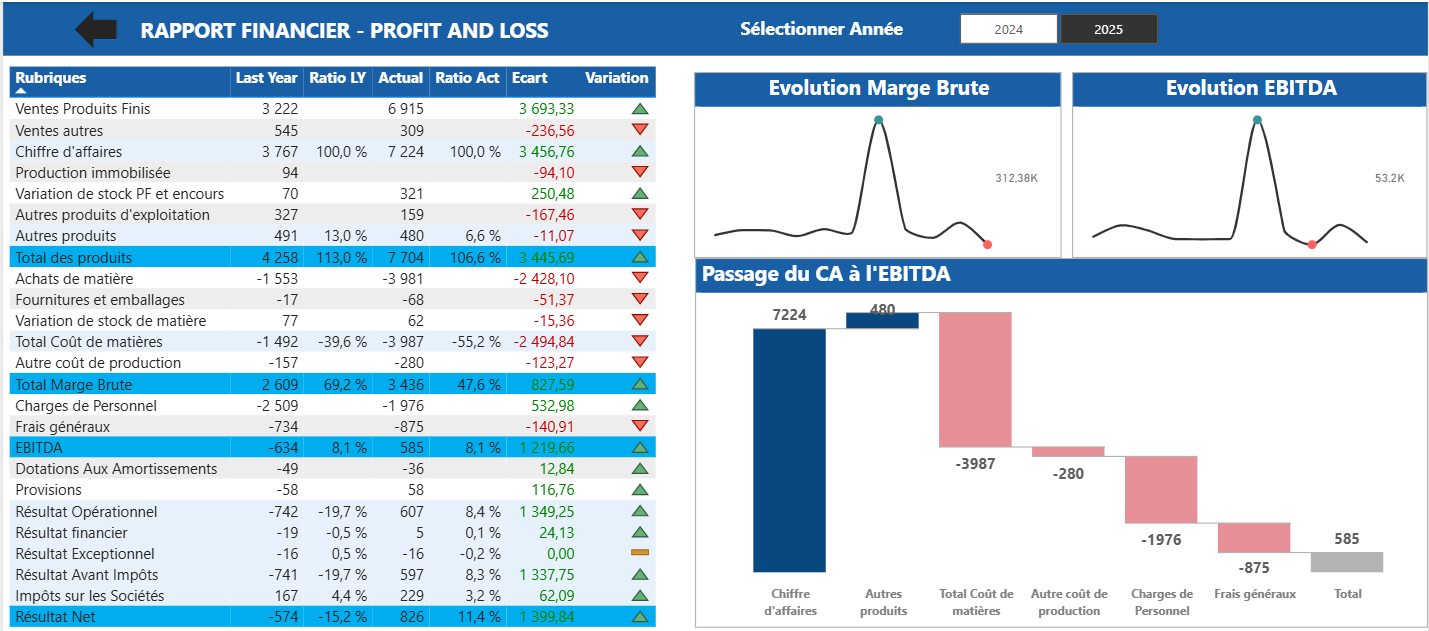Click green triangle for Charges de Personnel
Screen dimensions: 1429x631
coord(640,405)
